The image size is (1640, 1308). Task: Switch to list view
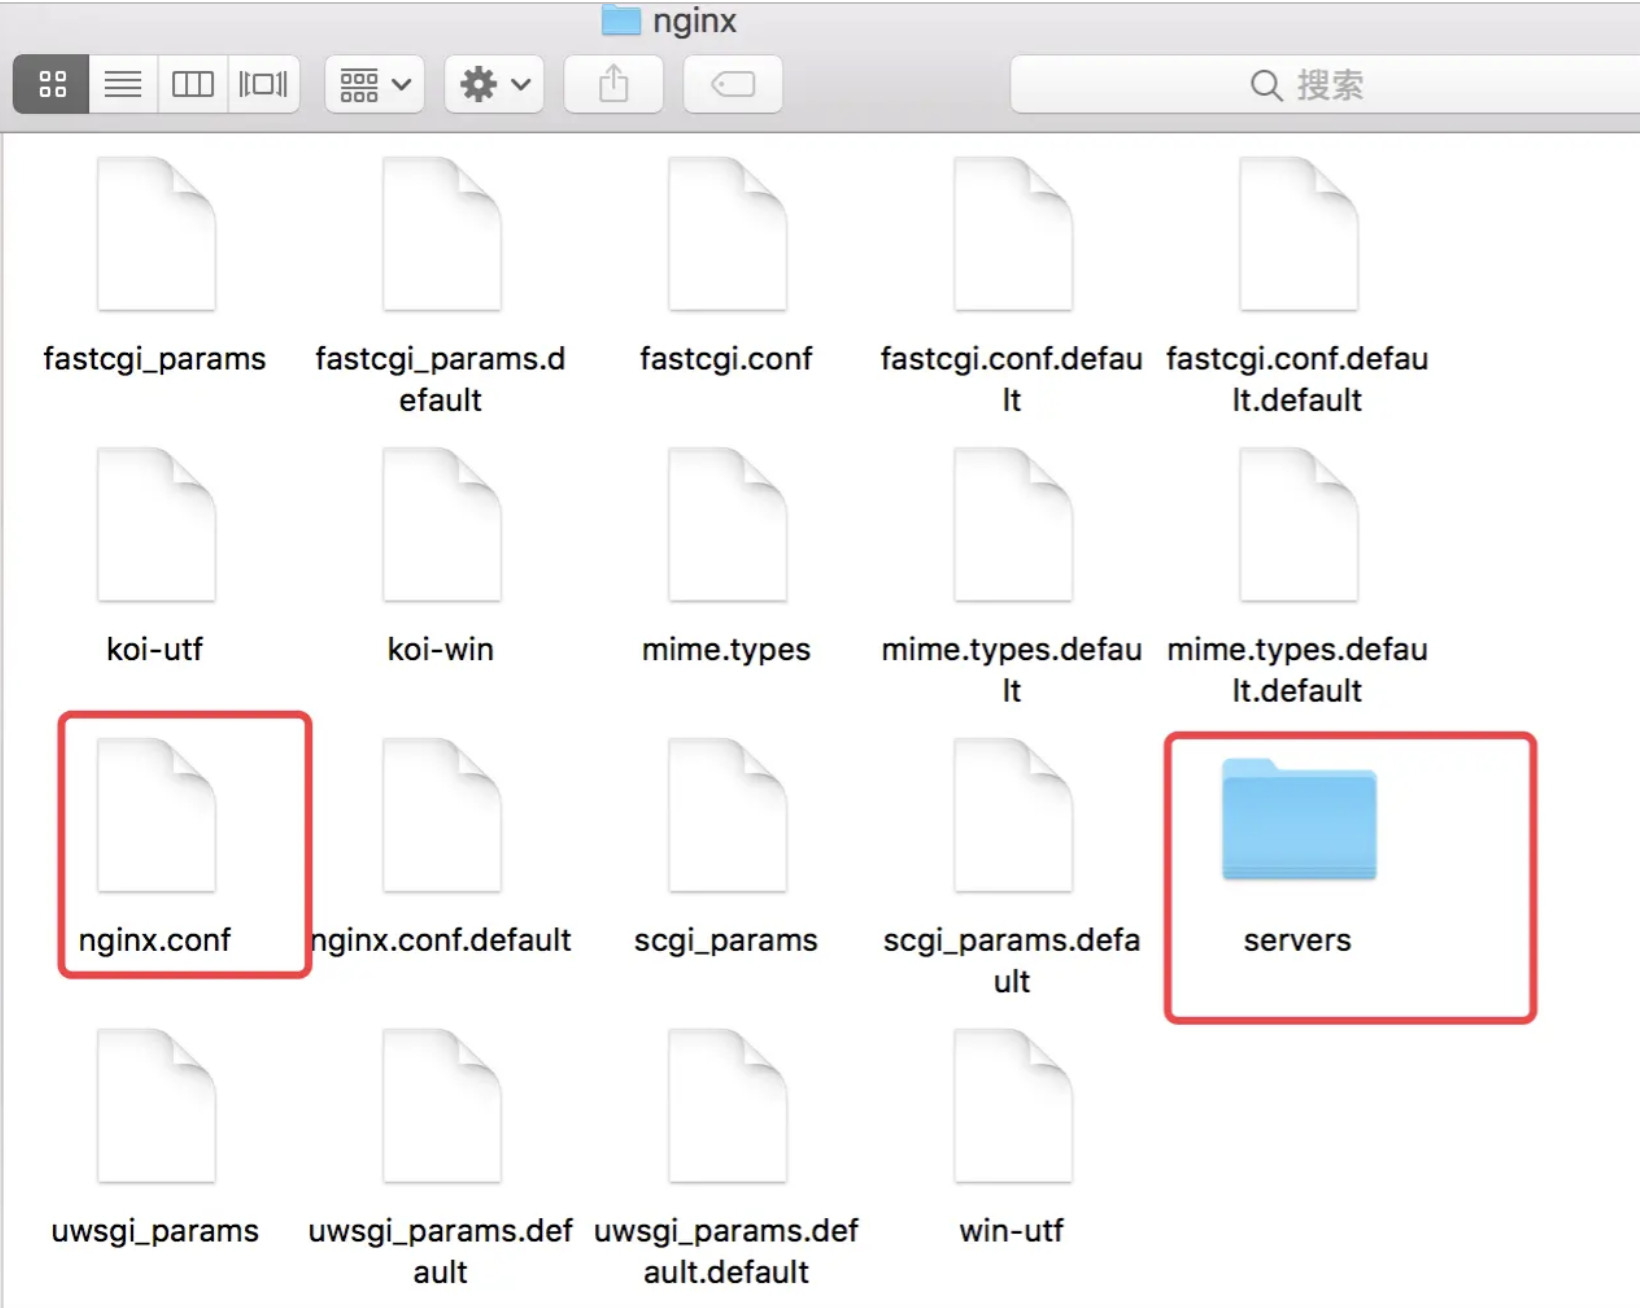coord(122,84)
